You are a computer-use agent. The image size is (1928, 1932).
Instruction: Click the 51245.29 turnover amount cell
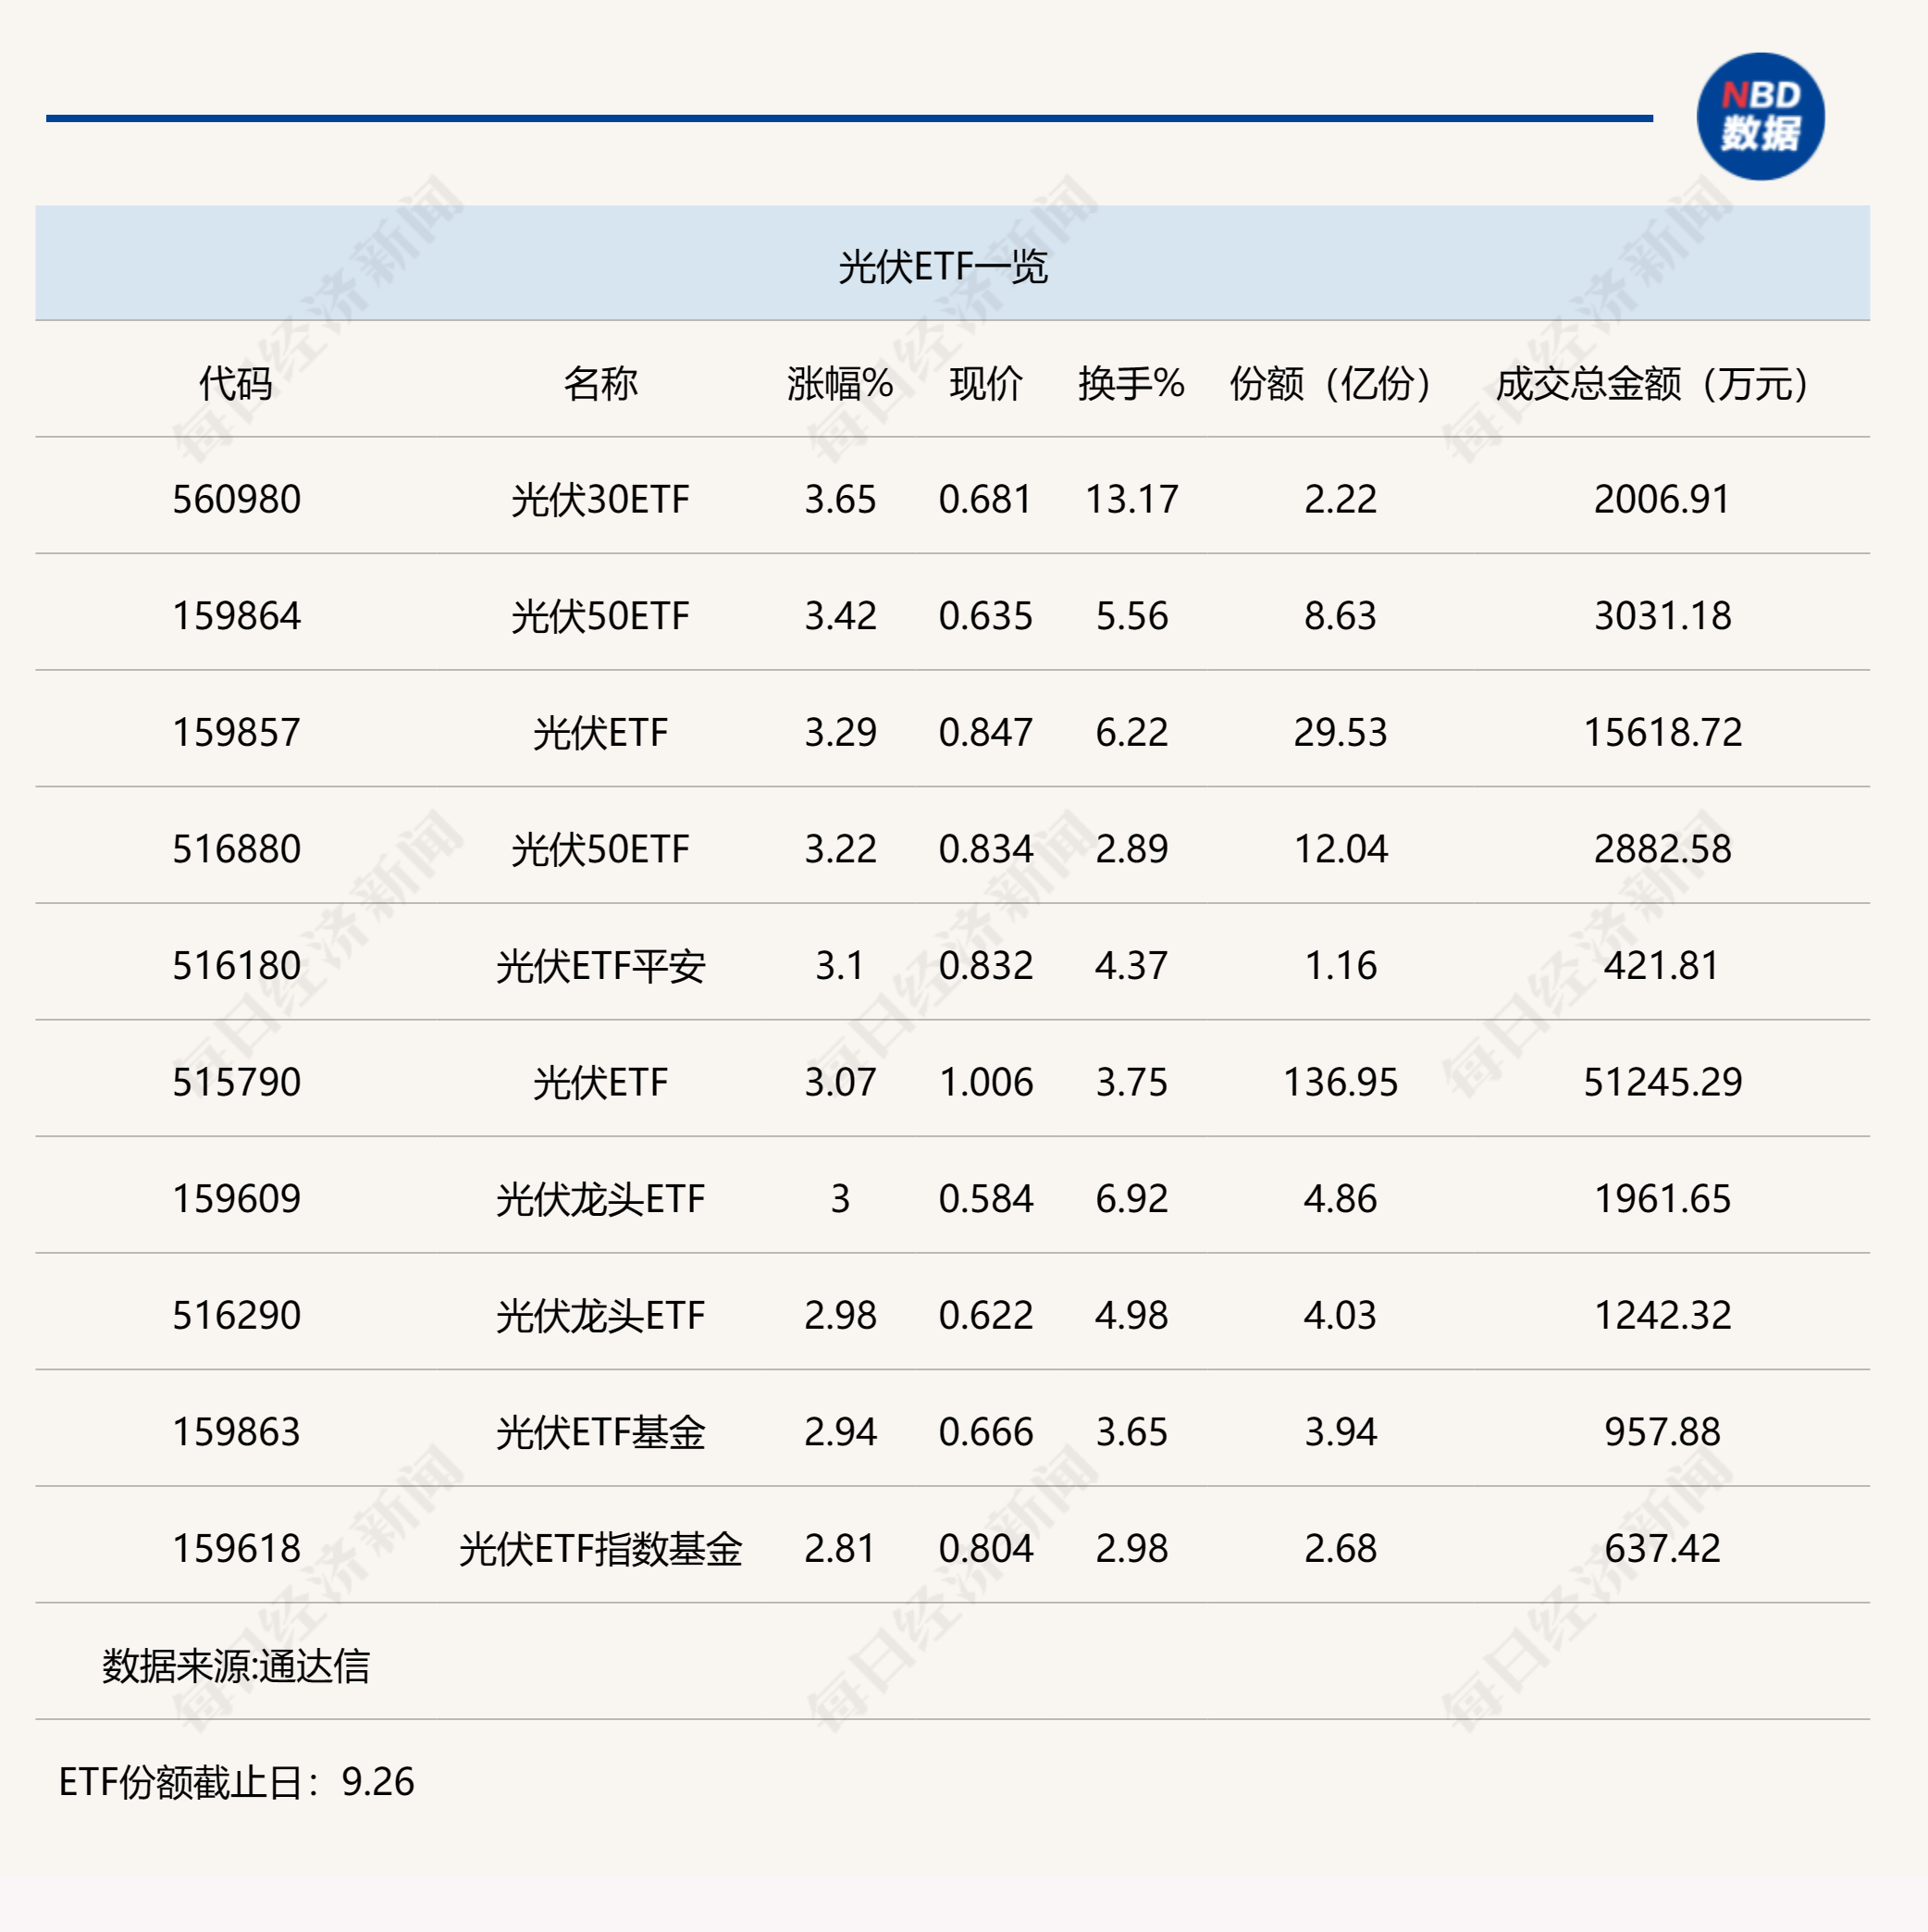[x=1662, y=1082]
